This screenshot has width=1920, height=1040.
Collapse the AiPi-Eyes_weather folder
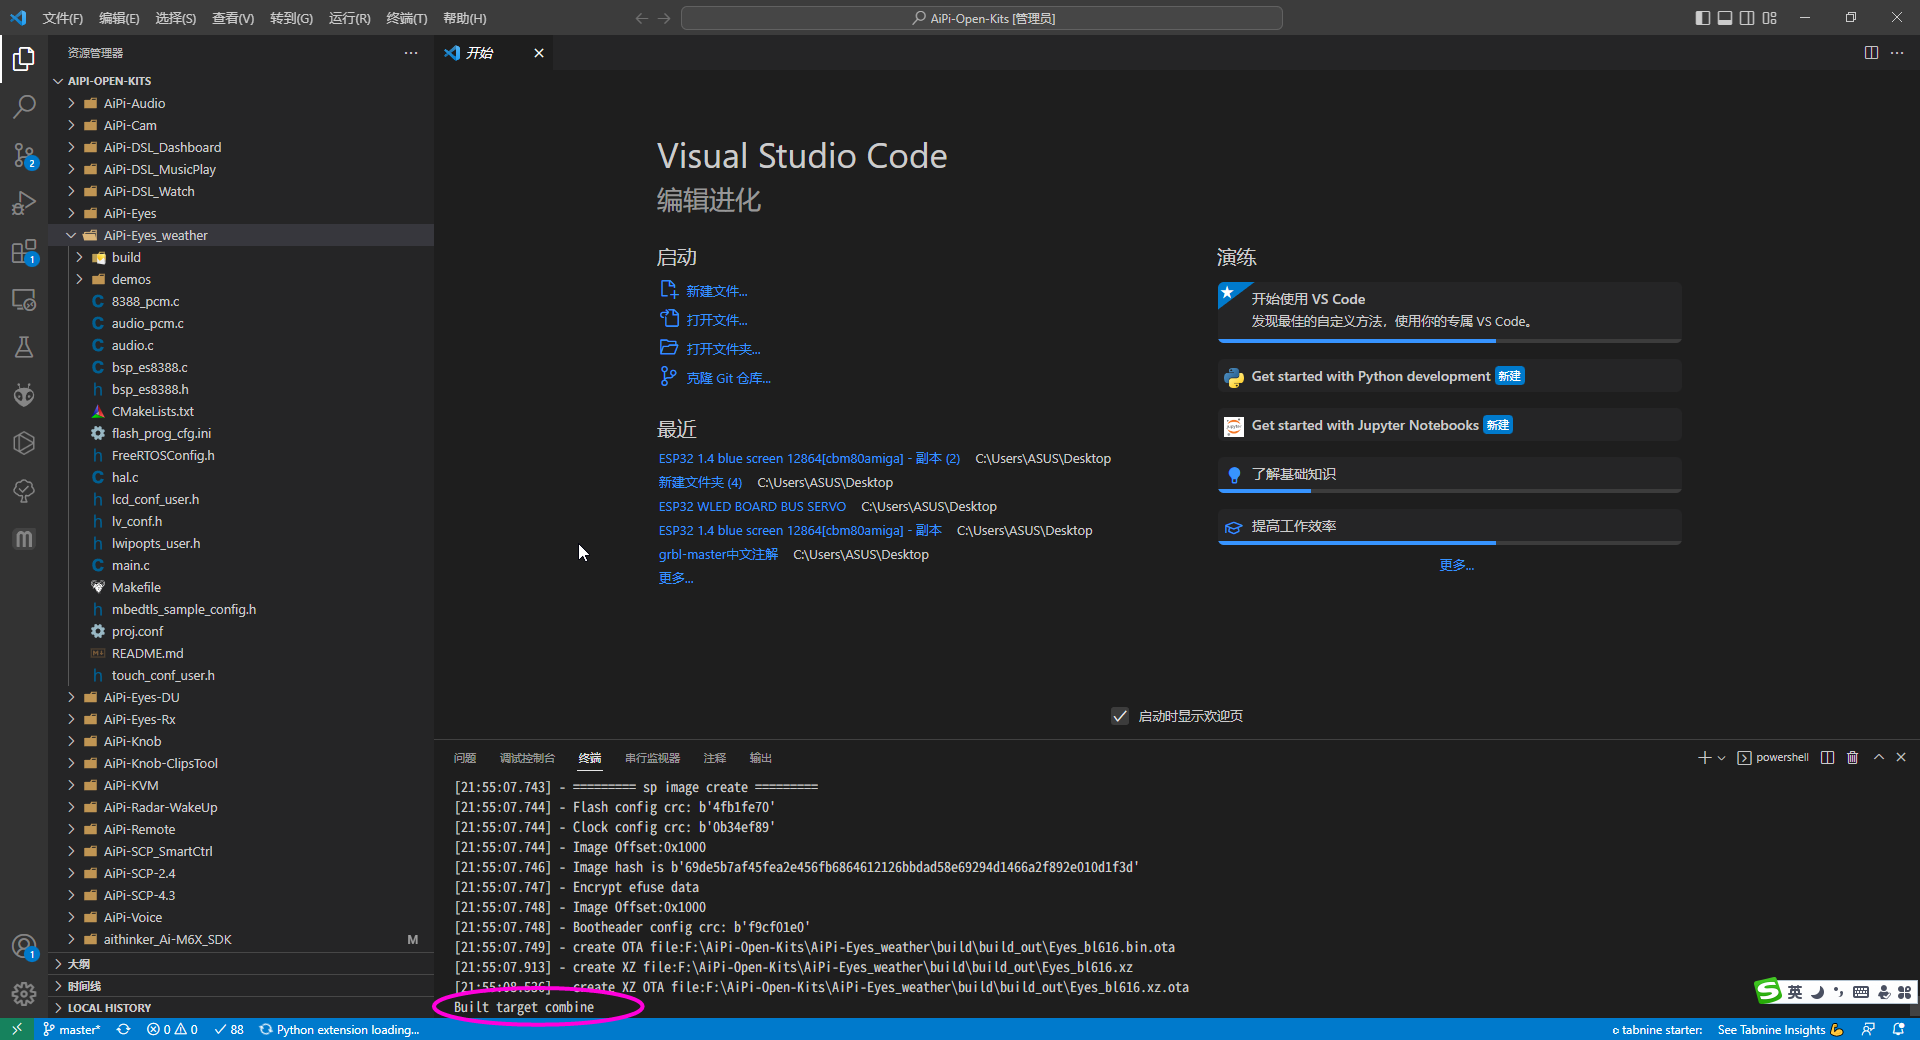point(241,235)
